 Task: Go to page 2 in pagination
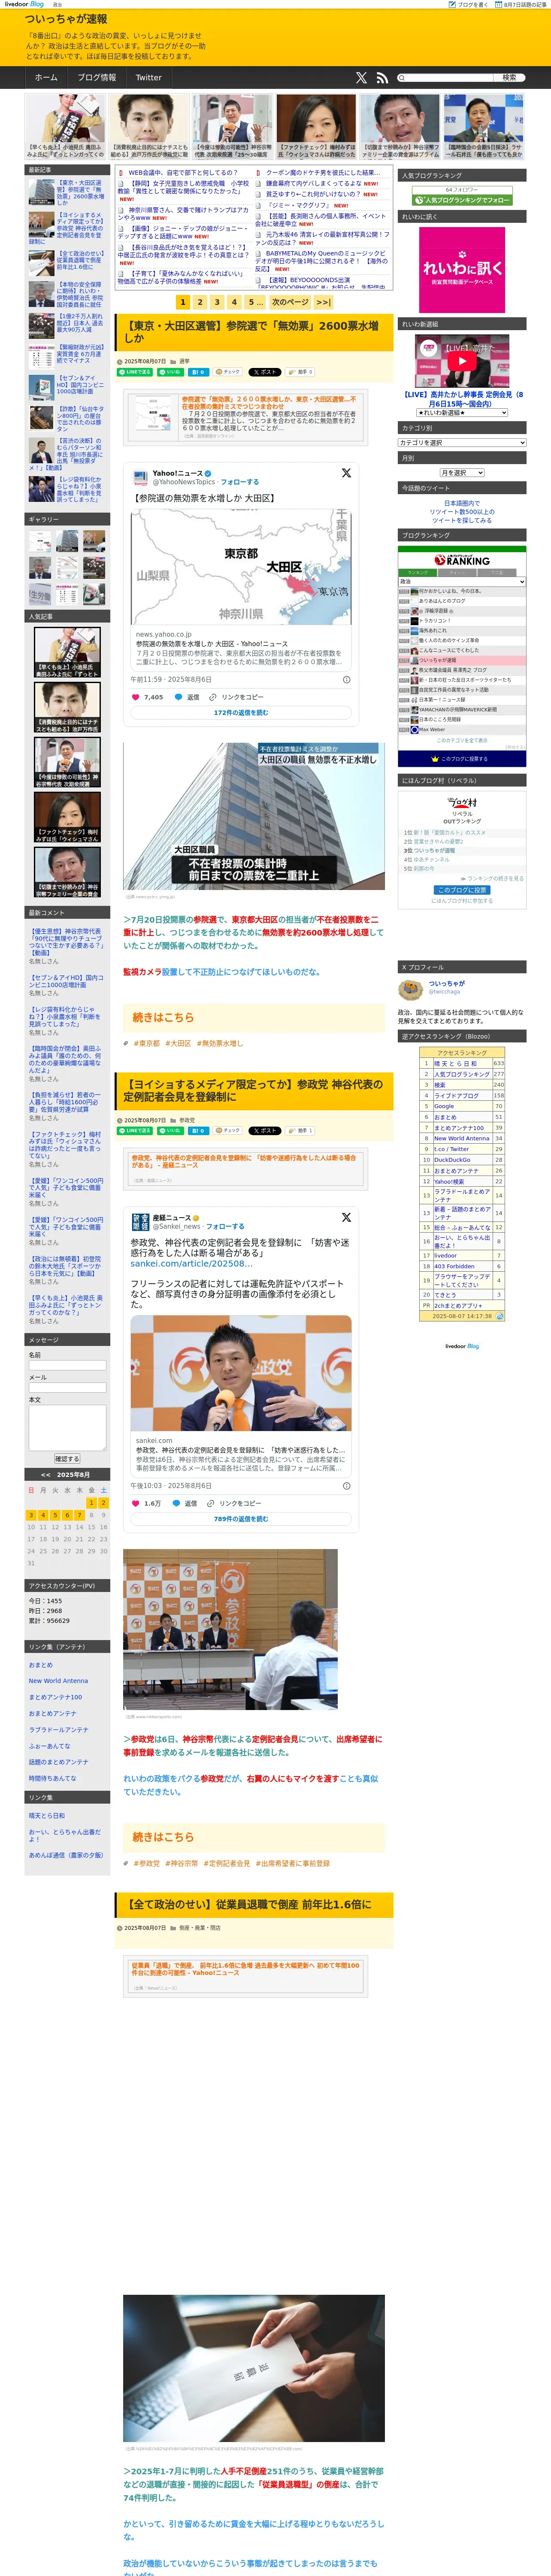pyautogui.click(x=200, y=302)
